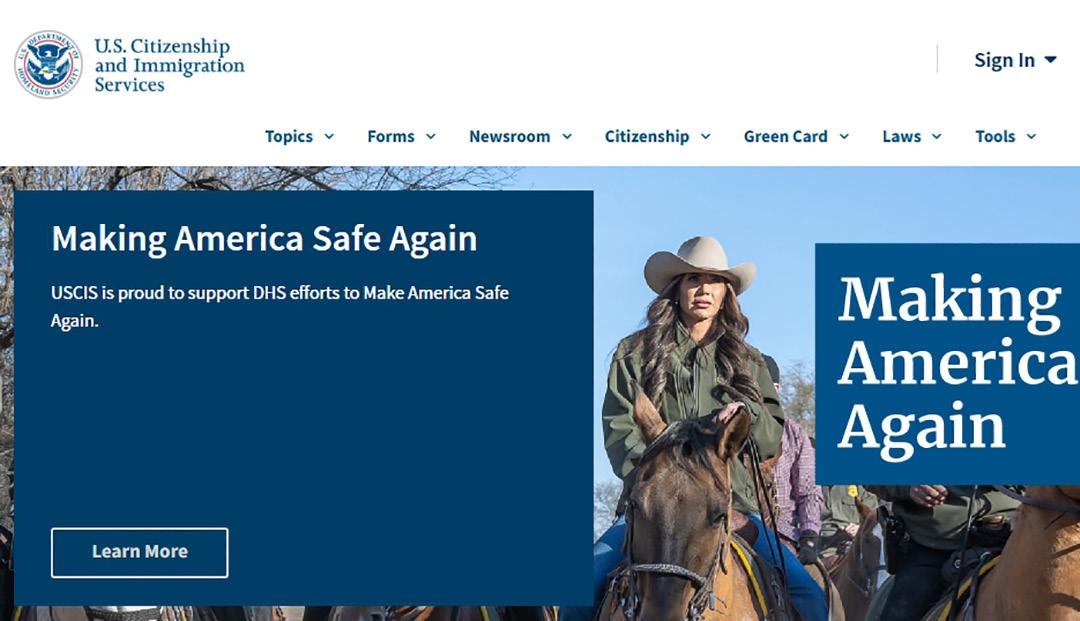Expand the chevron beside Newsroom
Image resolution: width=1080 pixels, height=621 pixels.
(x=567, y=136)
